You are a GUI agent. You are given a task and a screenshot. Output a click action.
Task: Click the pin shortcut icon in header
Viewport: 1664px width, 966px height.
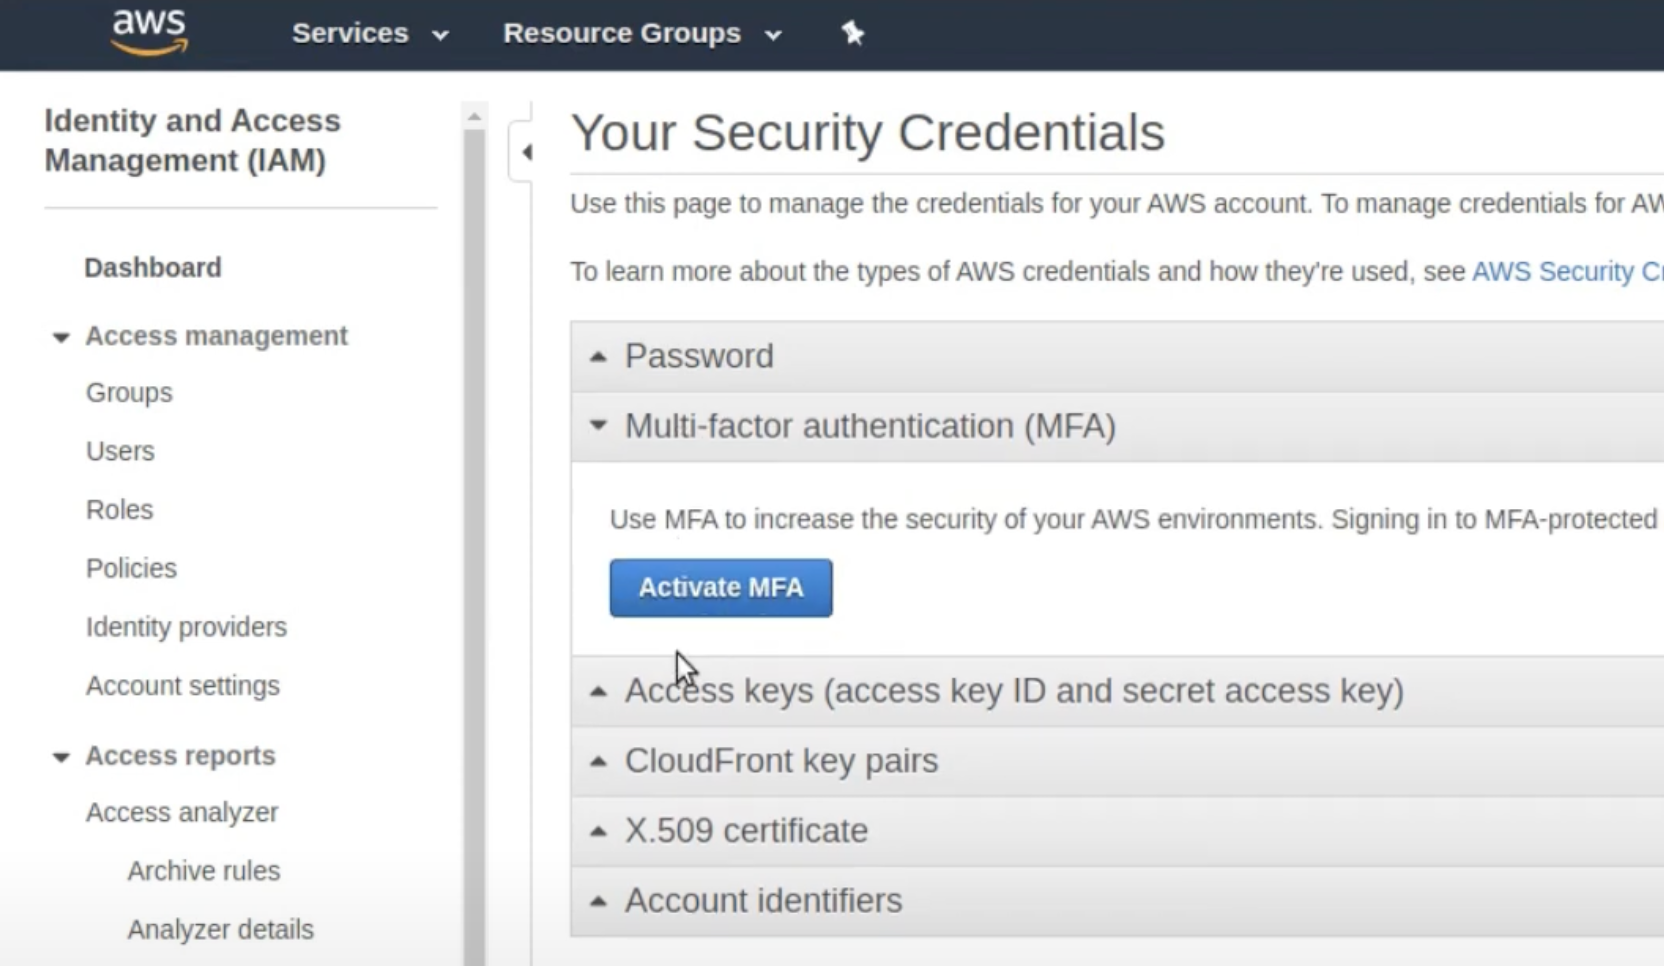(852, 33)
